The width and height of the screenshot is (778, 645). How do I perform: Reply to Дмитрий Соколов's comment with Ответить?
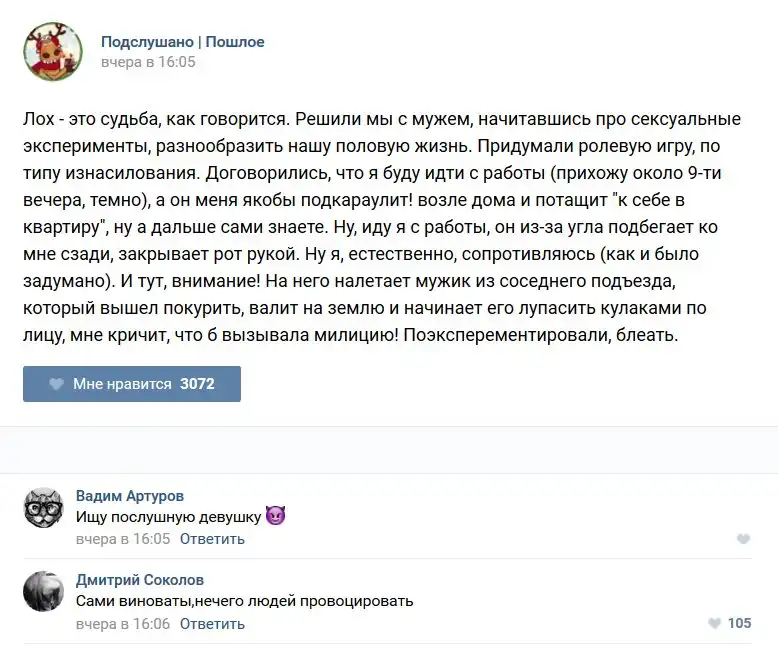pos(213,623)
